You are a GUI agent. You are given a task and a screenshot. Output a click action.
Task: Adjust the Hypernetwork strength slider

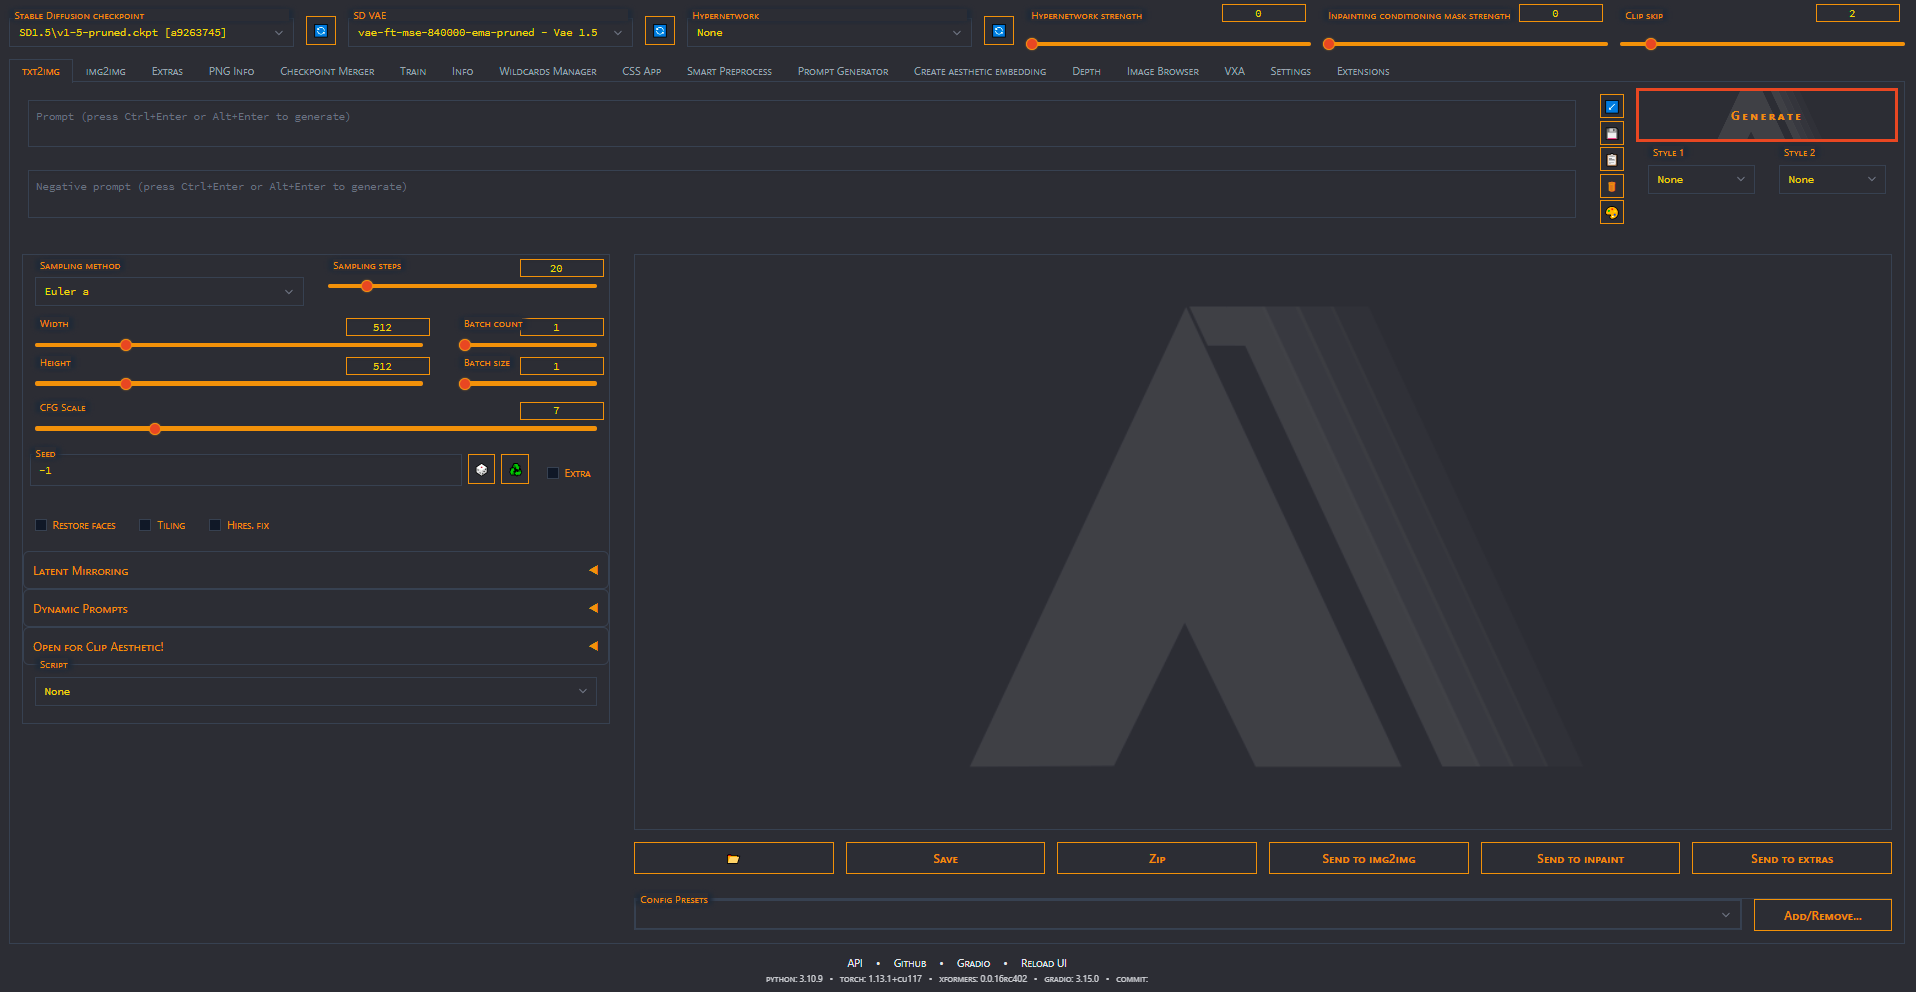(x=1168, y=44)
